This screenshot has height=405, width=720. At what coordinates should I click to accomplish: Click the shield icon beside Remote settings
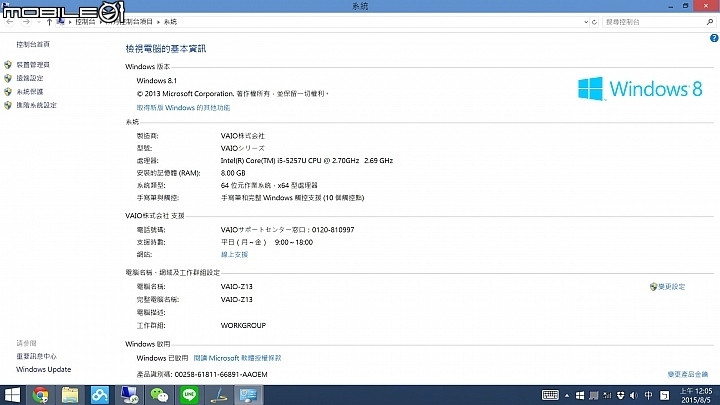(x=8, y=78)
